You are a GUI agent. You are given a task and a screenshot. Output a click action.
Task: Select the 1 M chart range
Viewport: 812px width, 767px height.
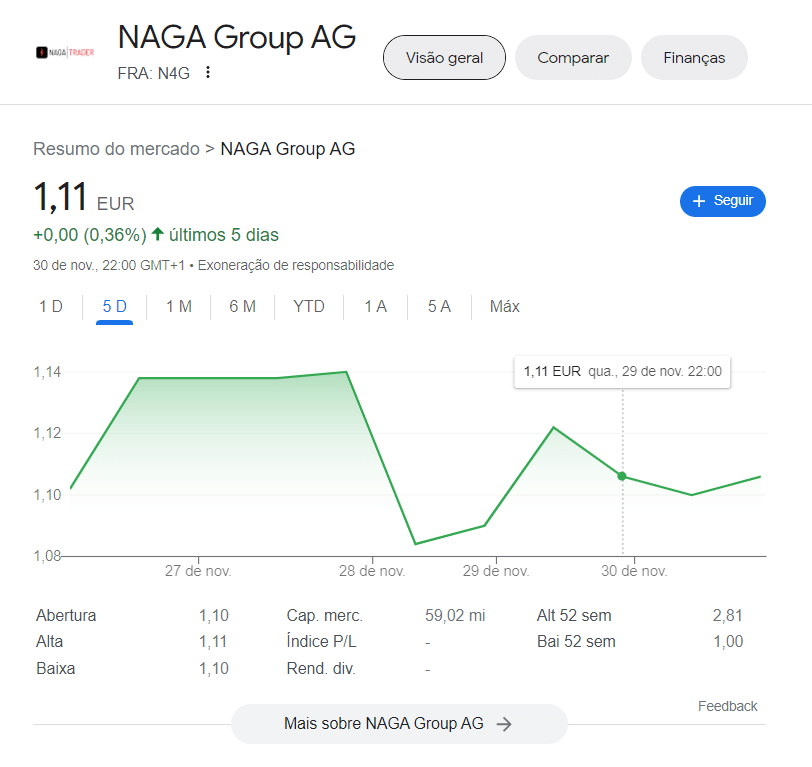[x=179, y=307]
